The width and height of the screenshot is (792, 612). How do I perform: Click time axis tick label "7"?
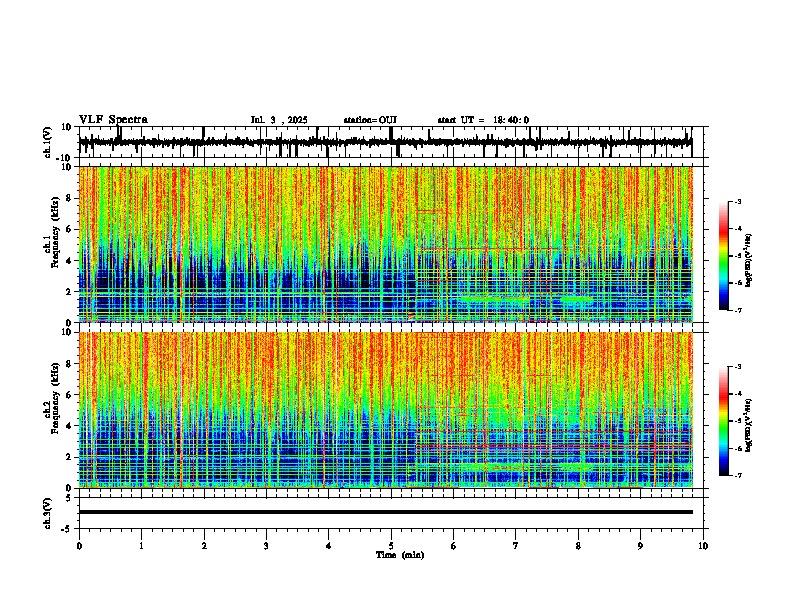pyautogui.click(x=516, y=546)
